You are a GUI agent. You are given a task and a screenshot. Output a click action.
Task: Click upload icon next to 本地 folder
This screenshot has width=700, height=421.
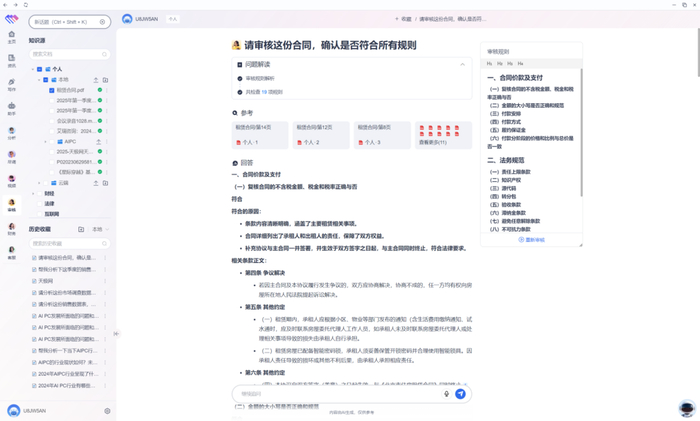click(x=96, y=80)
